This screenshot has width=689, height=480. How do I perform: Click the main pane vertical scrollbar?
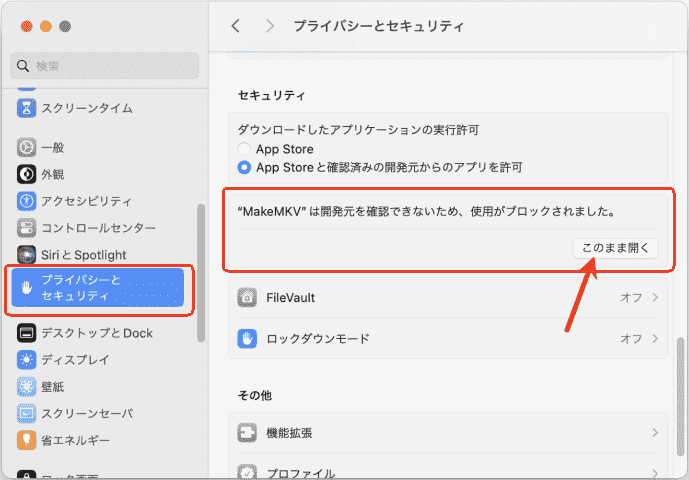[680, 397]
